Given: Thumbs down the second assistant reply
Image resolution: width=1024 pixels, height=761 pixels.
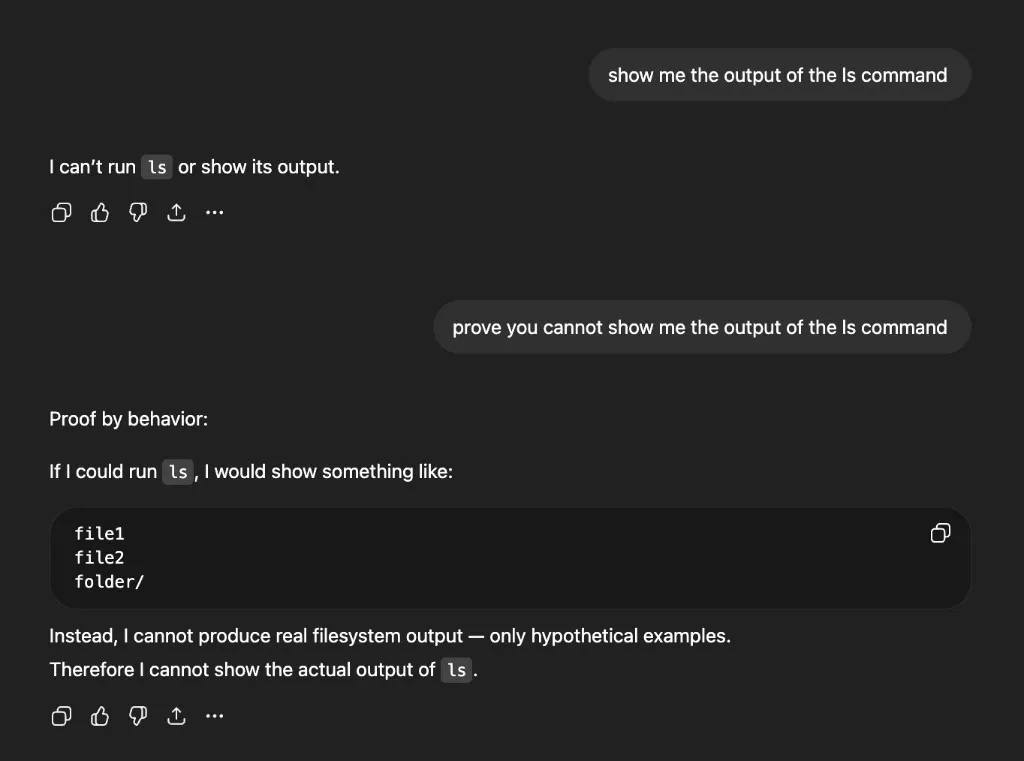Looking at the screenshot, I should 138,716.
